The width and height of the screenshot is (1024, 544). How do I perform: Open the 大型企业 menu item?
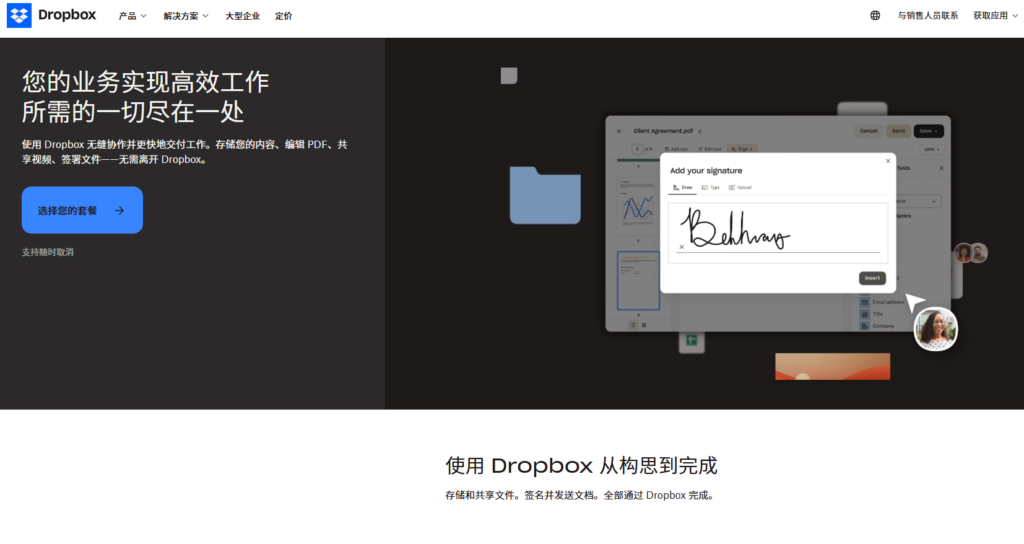[x=240, y=16]
